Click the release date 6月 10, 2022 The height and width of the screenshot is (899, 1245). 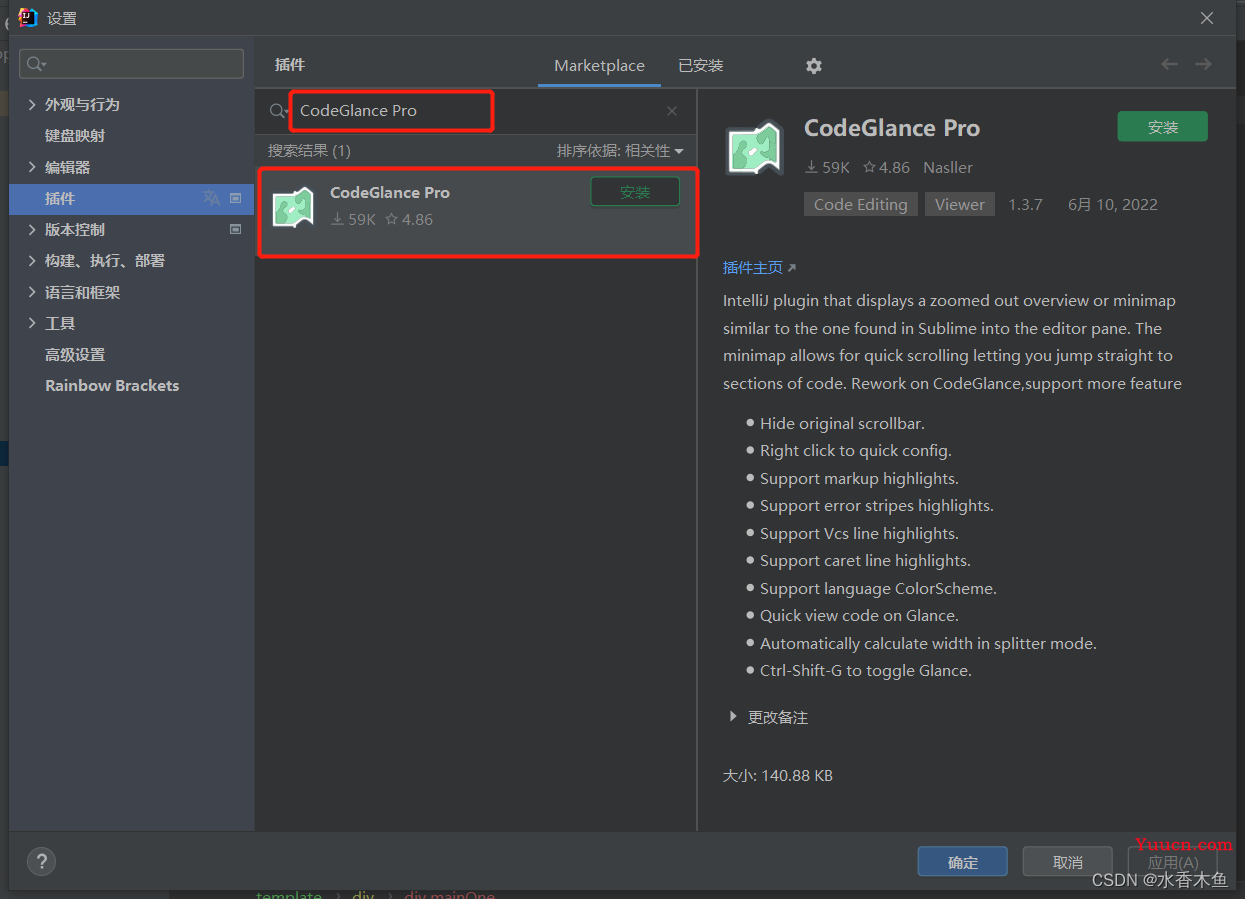[x=1113, y=205]
